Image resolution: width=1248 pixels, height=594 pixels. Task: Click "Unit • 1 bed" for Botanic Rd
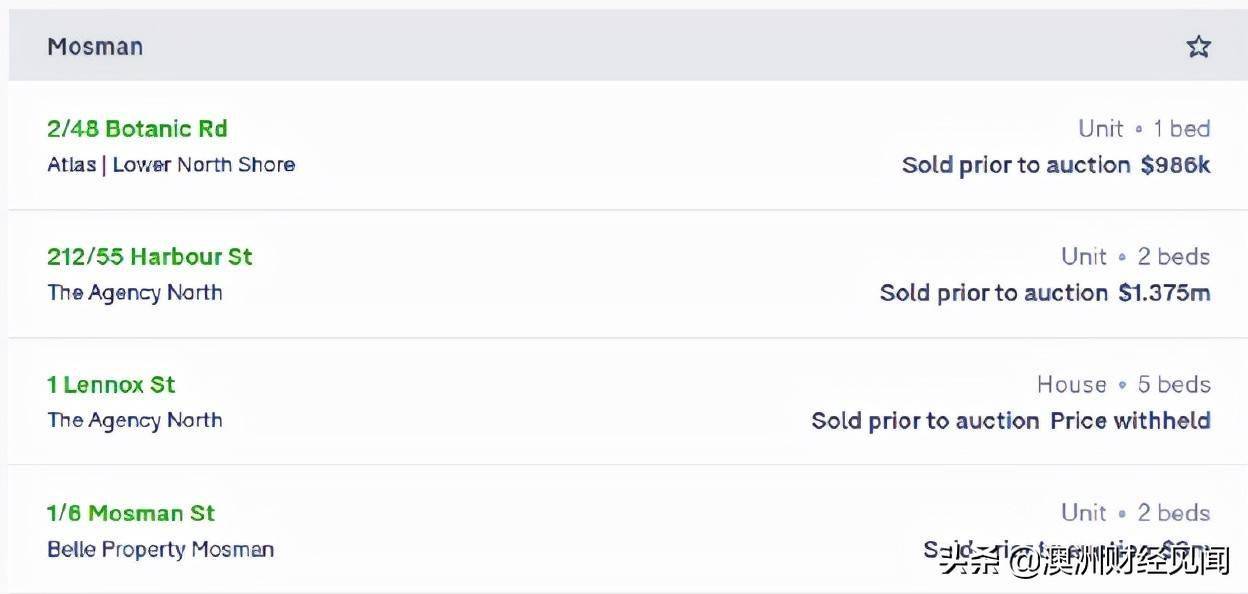click(1144, 129)
